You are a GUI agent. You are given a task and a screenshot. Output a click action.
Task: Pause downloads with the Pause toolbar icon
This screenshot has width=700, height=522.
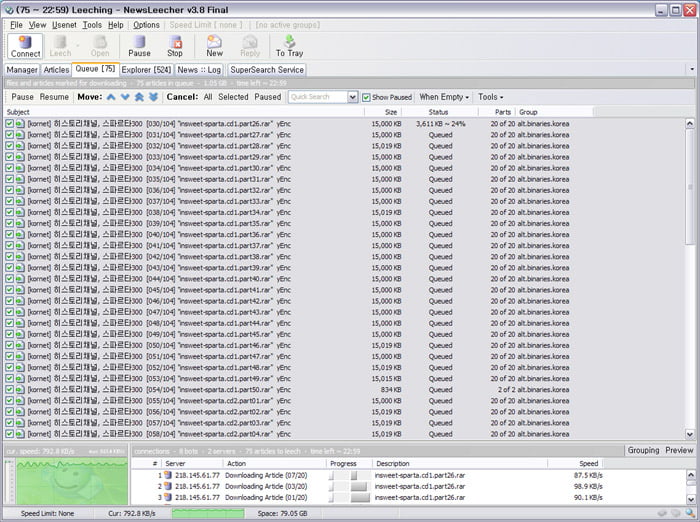tap(139, 46)
